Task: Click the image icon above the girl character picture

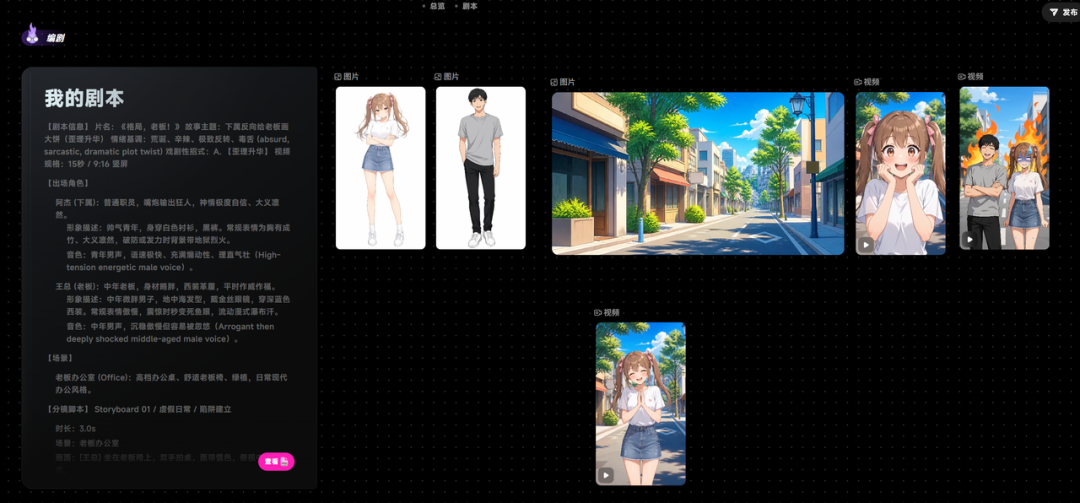Action: [x=338, y=76]
